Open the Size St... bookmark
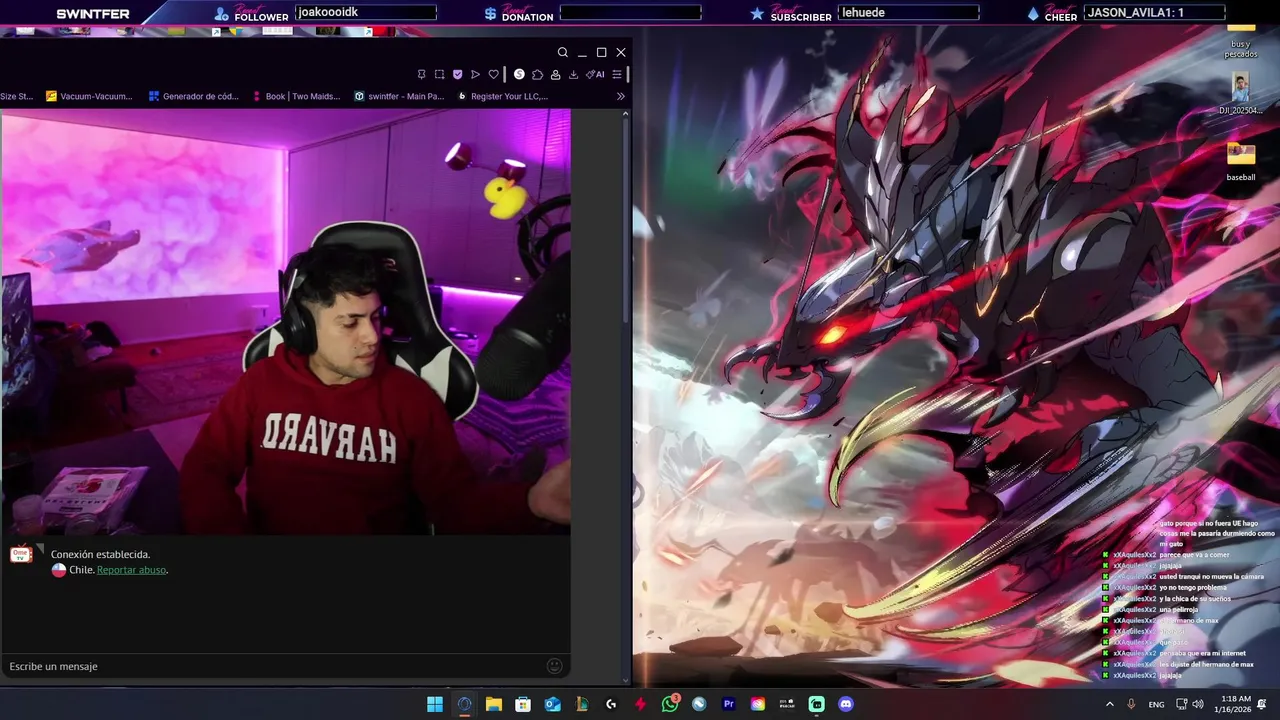The height and width of the screenshot is (720, 1280). pos(17,96)
